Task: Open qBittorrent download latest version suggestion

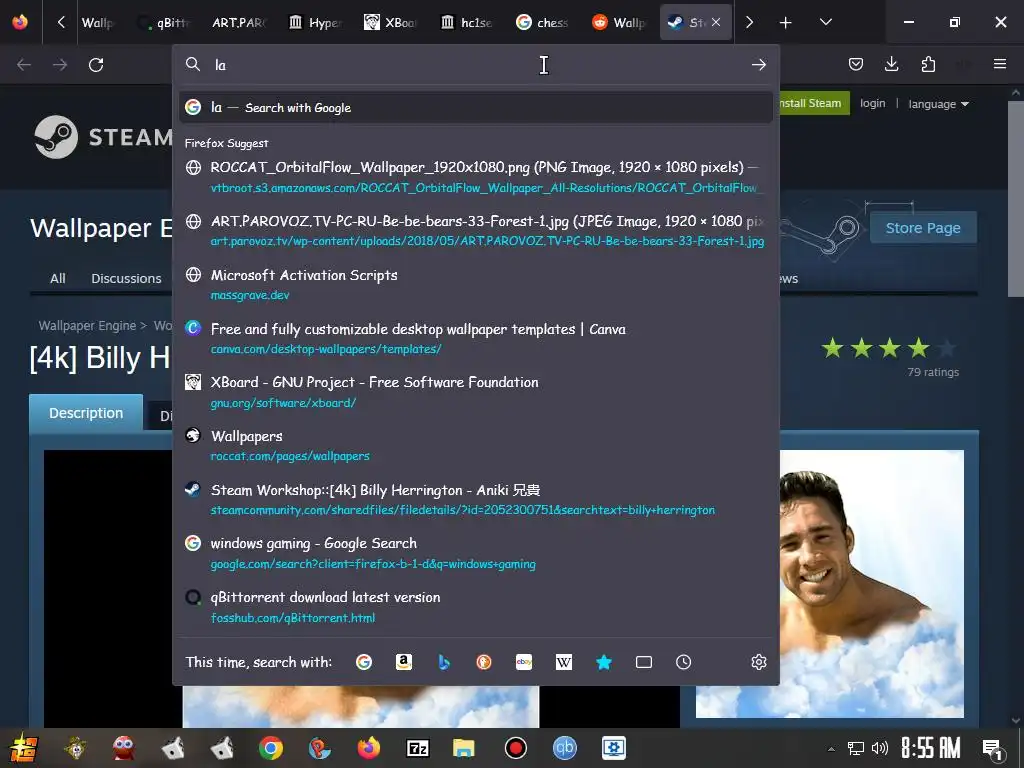Action: point(475,607)
